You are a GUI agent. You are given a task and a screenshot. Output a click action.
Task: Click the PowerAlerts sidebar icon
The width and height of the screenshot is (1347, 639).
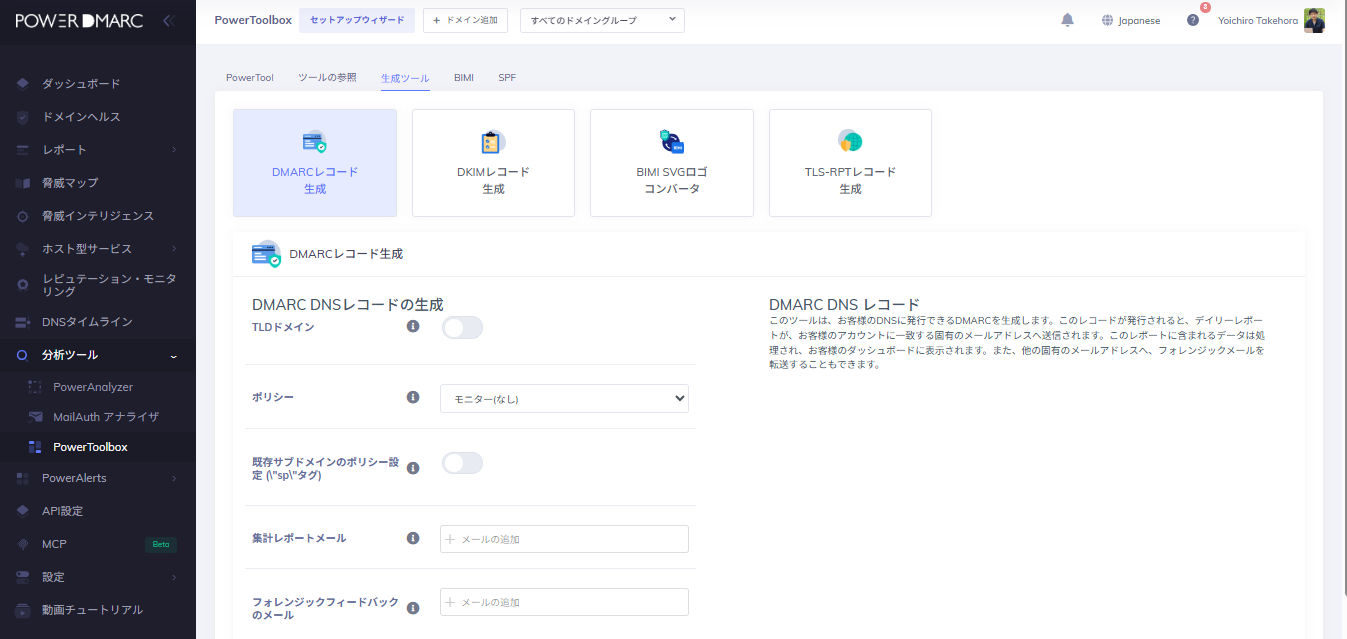coord(23,478)
